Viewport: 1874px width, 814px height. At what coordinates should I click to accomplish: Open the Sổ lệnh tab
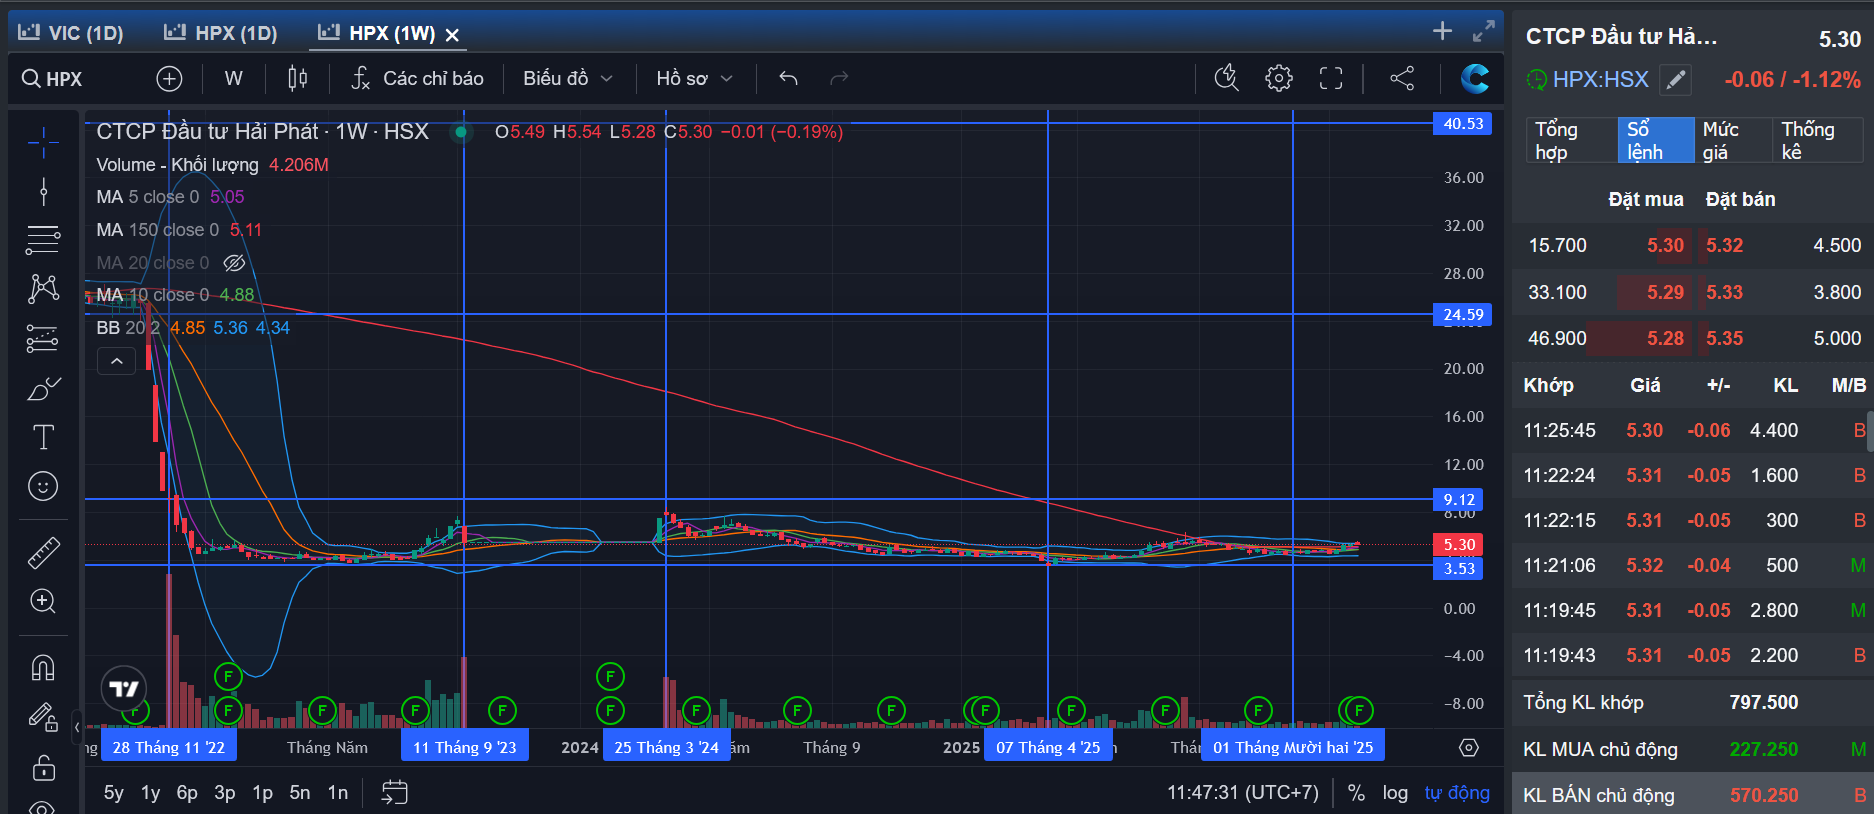(1656, 140)
